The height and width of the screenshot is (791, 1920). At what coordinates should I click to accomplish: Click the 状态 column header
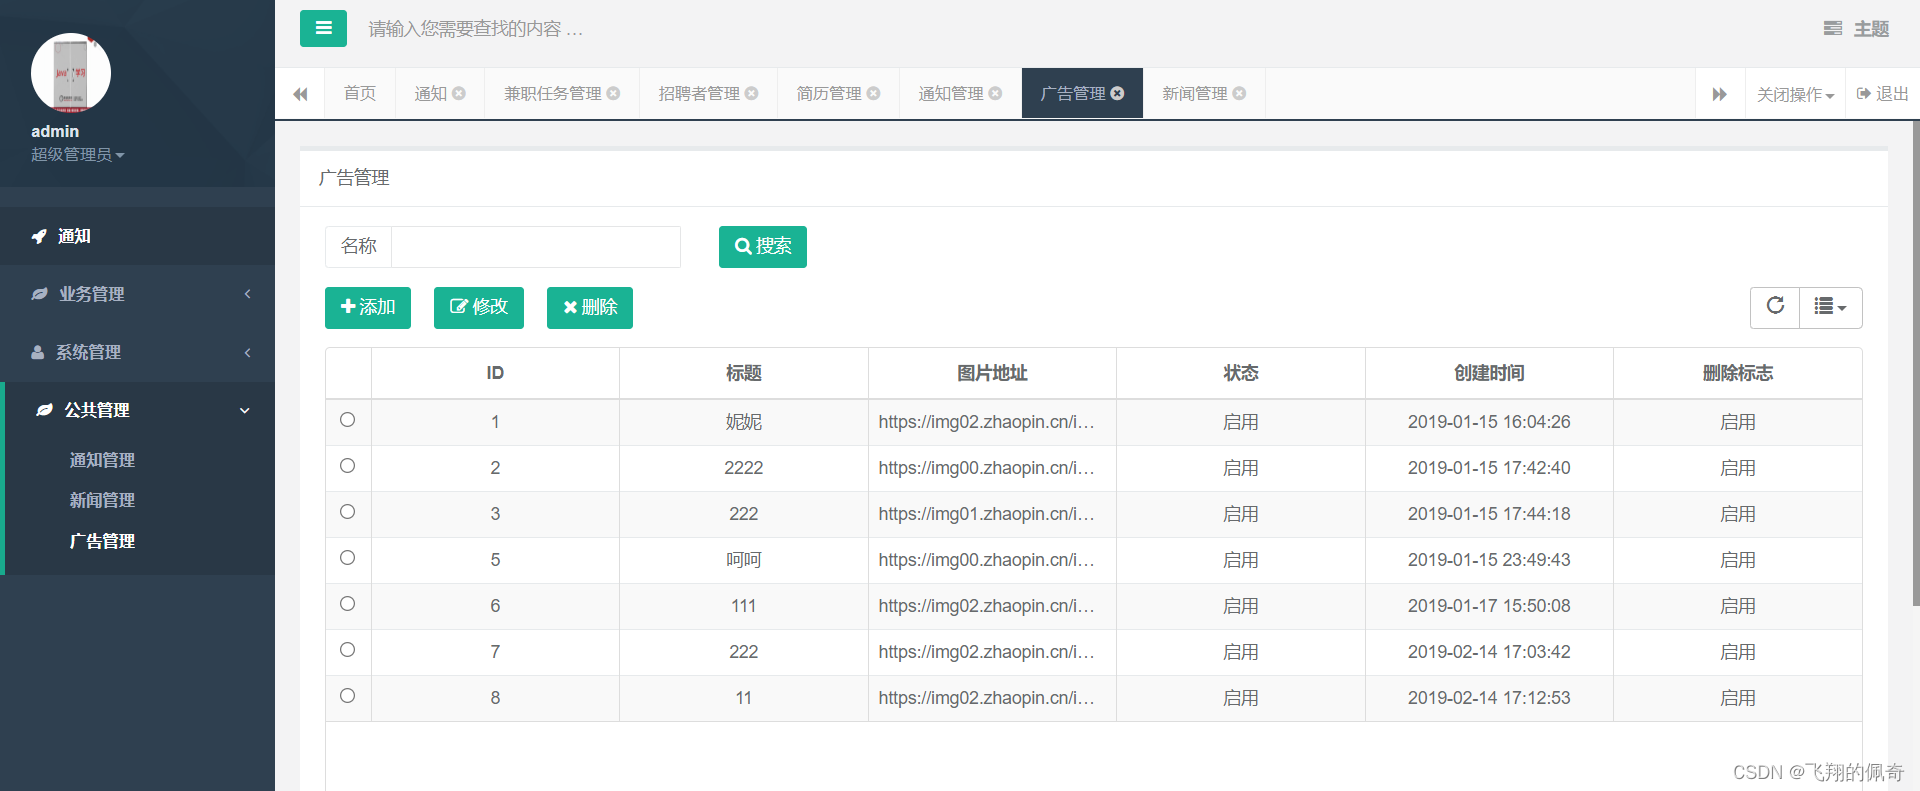click(x=1241, y=373)
